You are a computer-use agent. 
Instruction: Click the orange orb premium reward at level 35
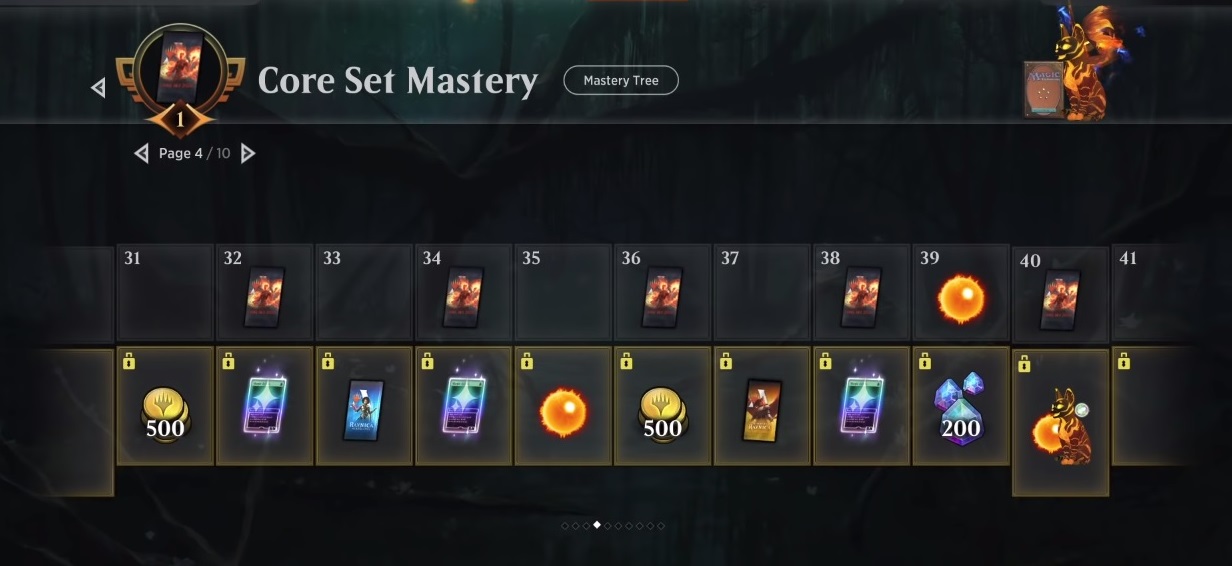tap(564, 411)
